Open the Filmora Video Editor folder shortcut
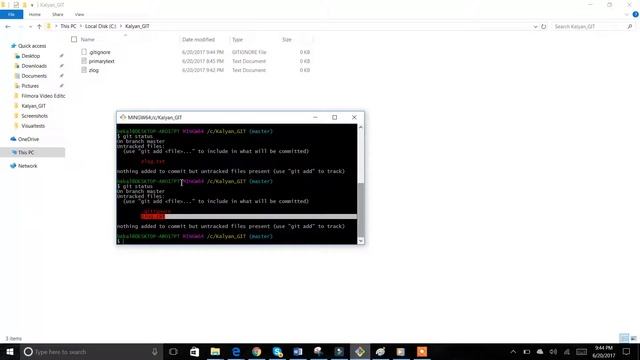The height and width of the screenshot is (360, 640). [43, 96]
